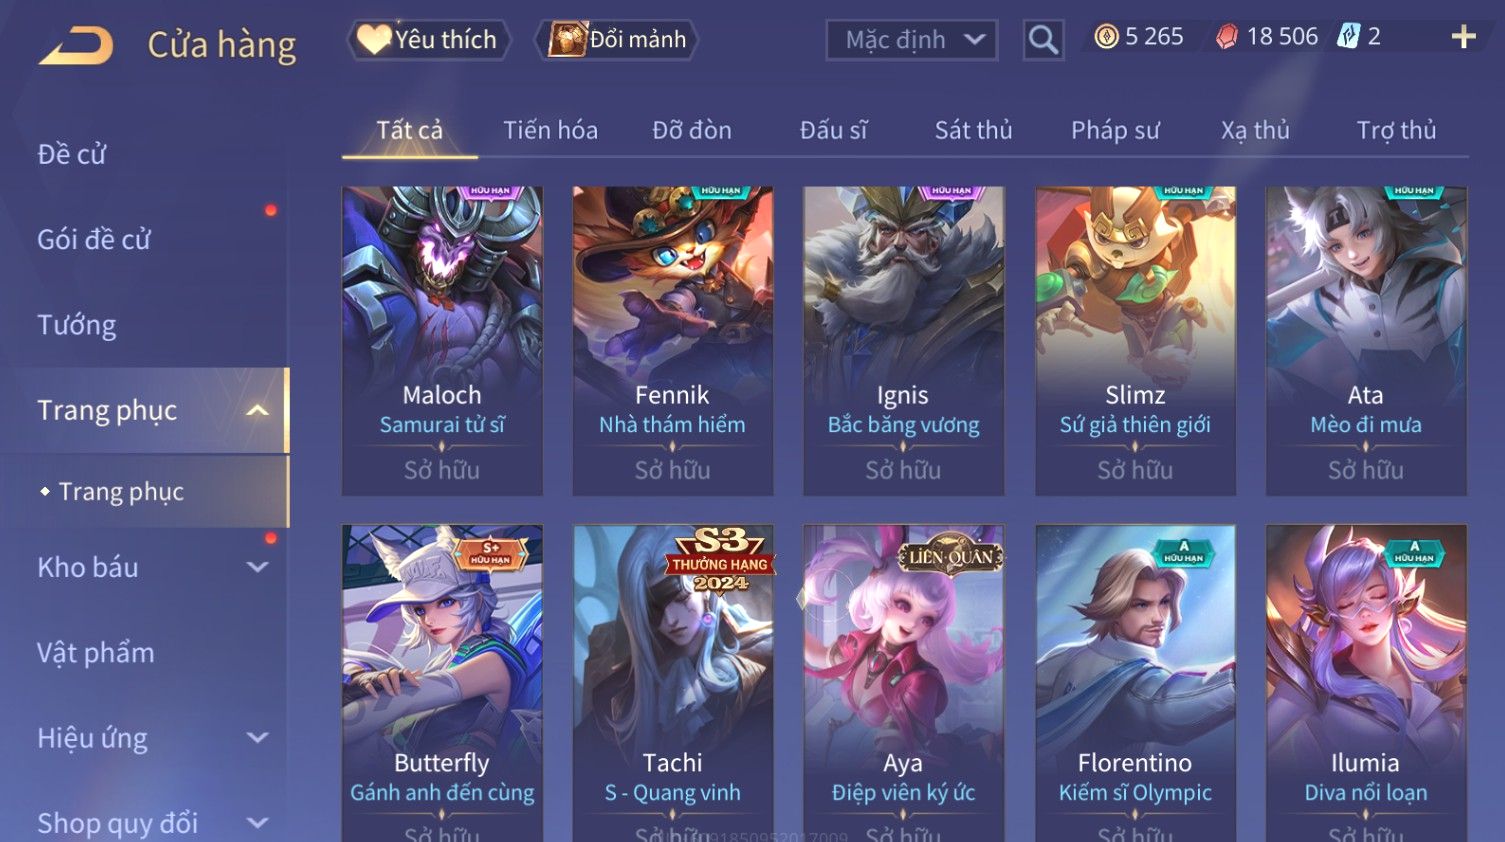Tap the gold coin currency icon
Image resolution: width=1505 pixels, height=842 pixels.
[x=1106, y=37]
